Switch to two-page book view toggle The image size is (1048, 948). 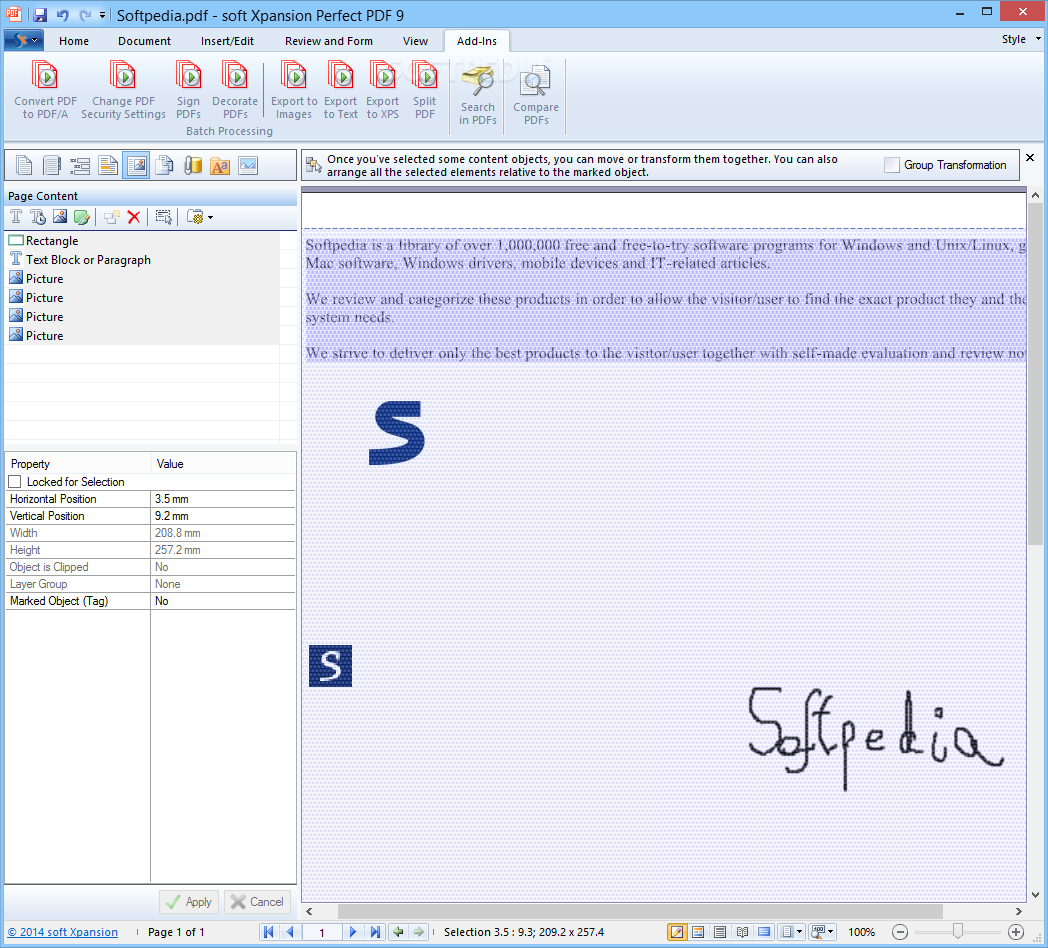(x=742, y=931)
